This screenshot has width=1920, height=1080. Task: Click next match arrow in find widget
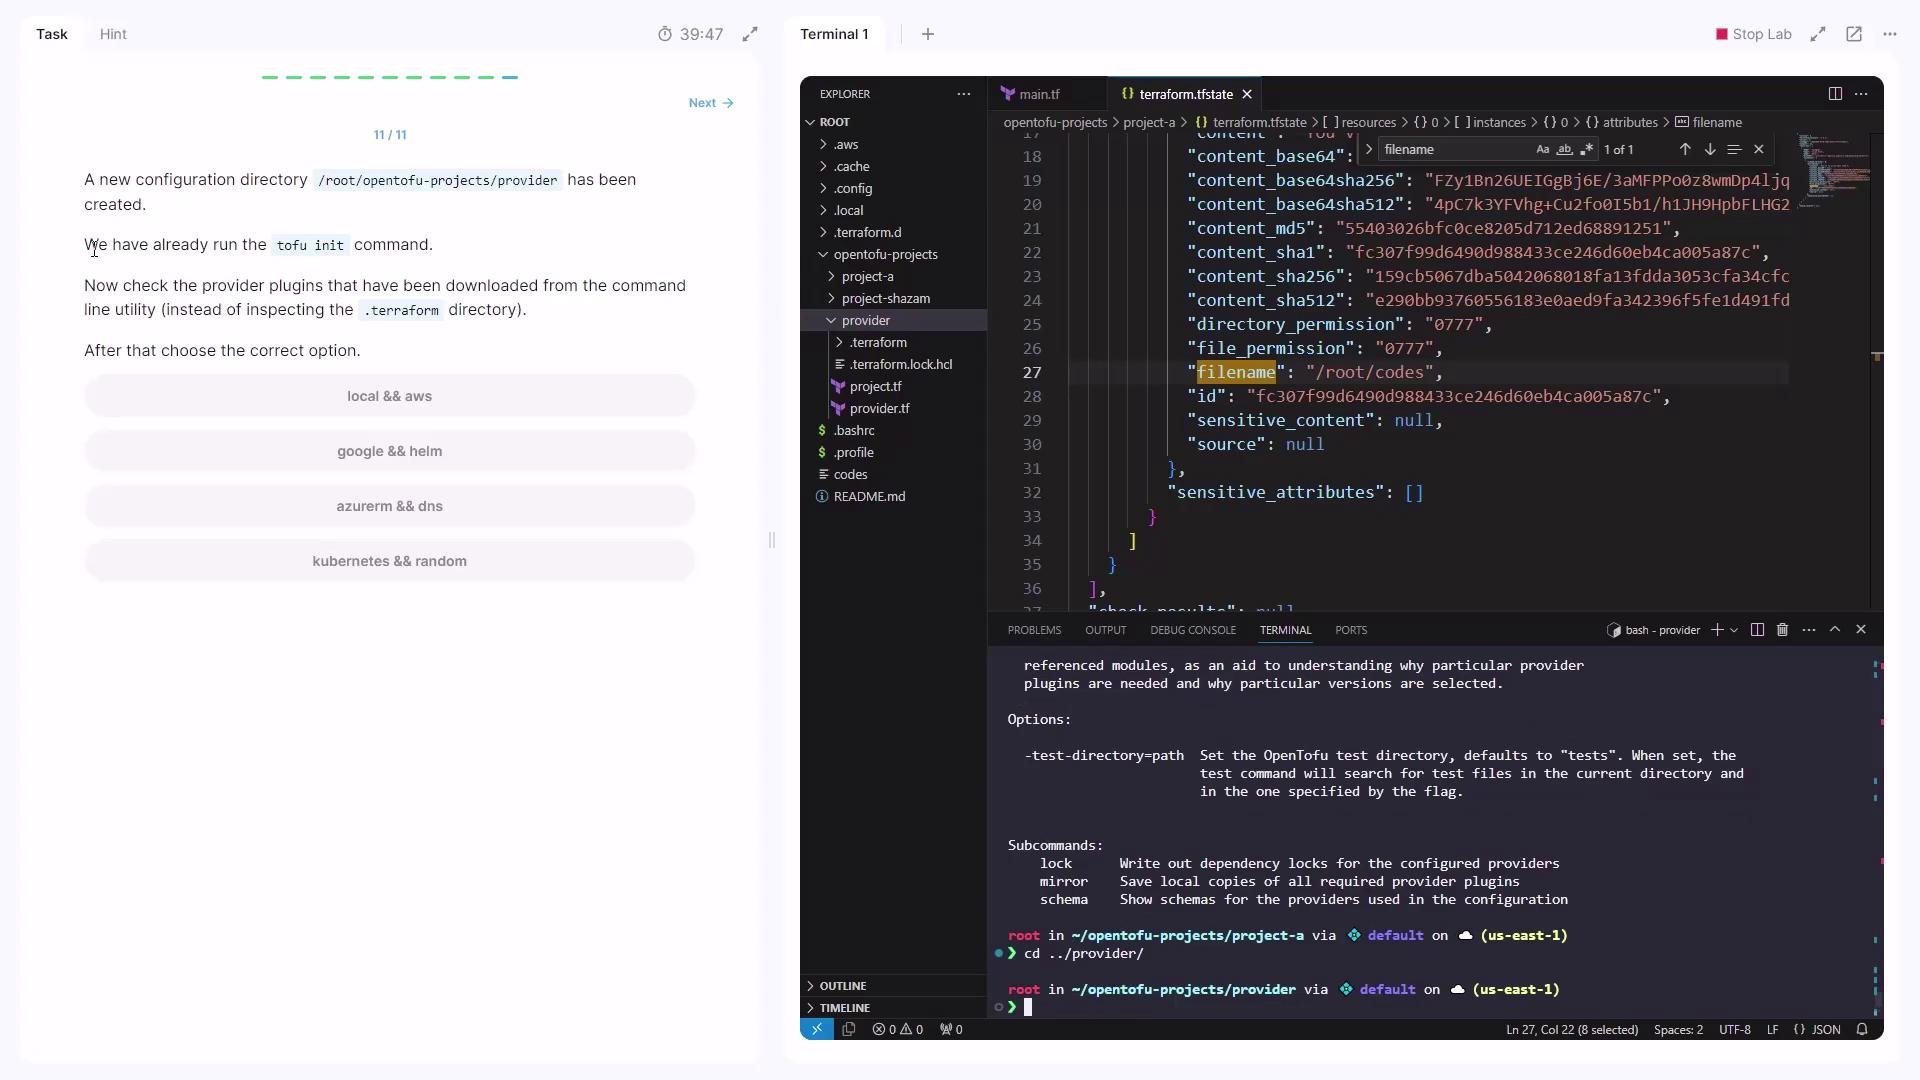click(x=1710, y=150)
